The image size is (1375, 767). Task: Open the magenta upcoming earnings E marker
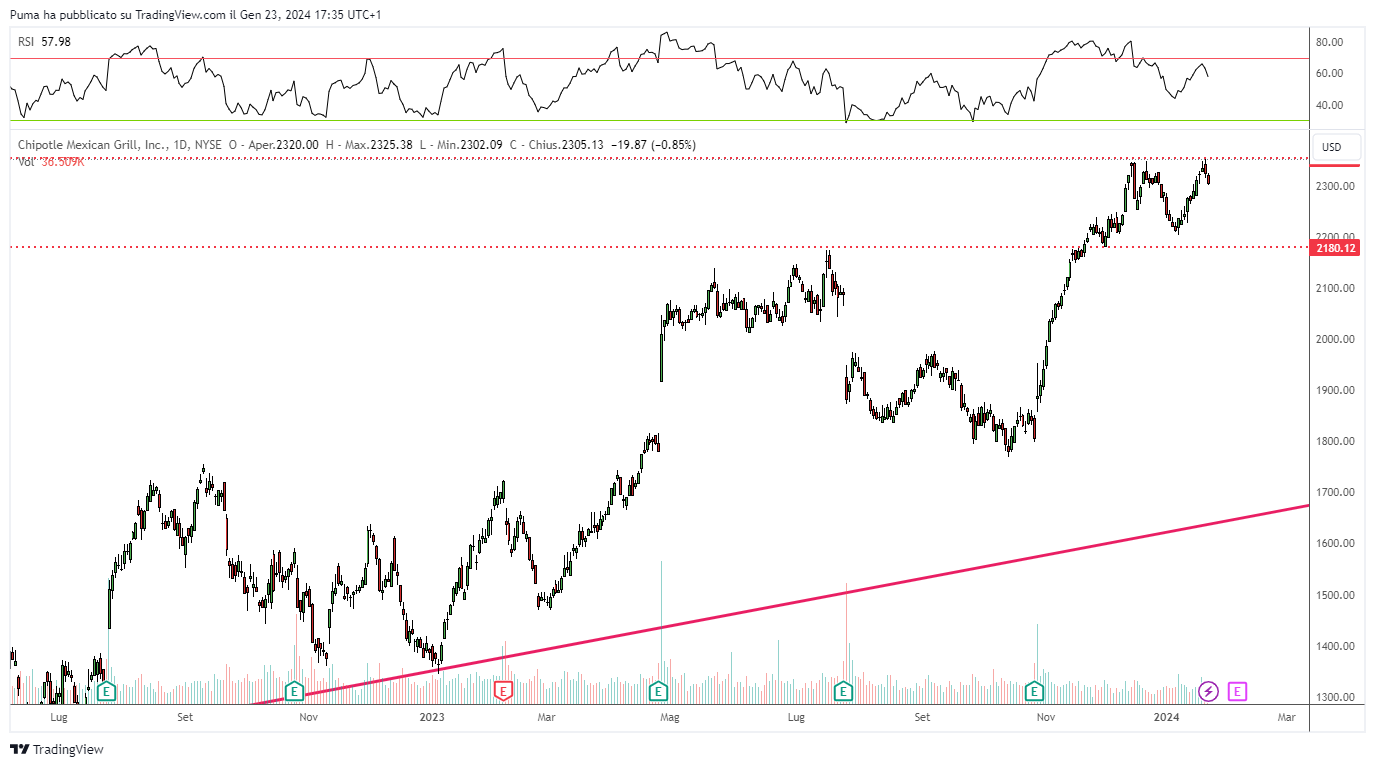coord(1237,690)
